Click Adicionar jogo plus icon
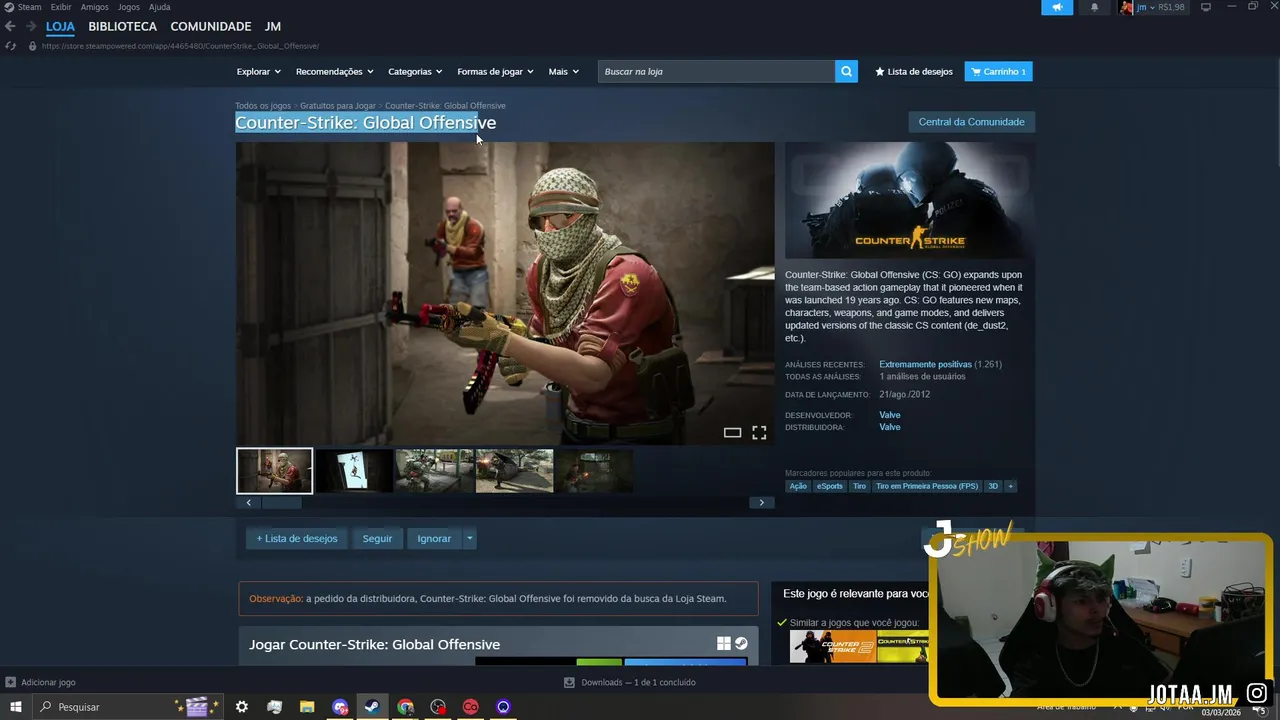1280x720 pixels. click(x=10, y=682)
